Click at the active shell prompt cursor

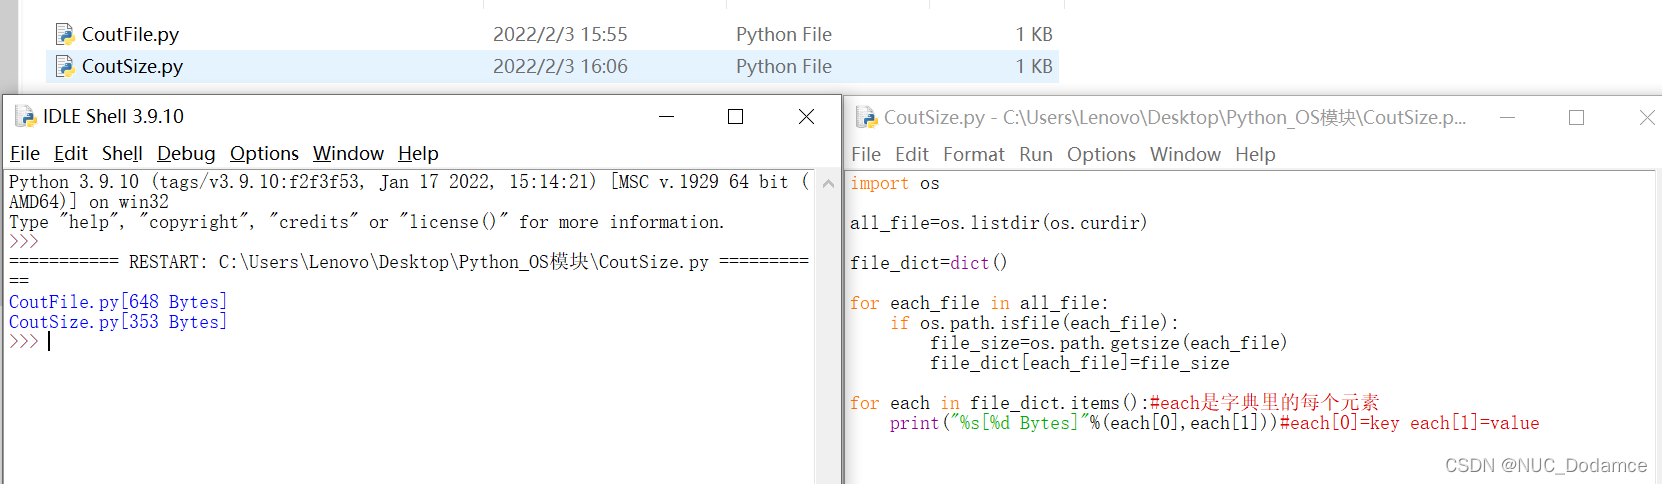pos(49,341)
